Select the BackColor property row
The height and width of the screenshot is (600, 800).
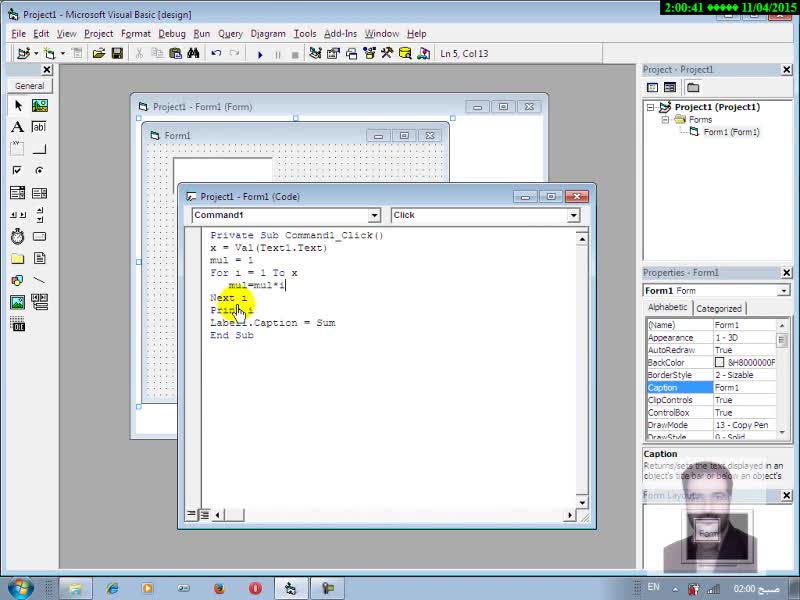[711, 362]
